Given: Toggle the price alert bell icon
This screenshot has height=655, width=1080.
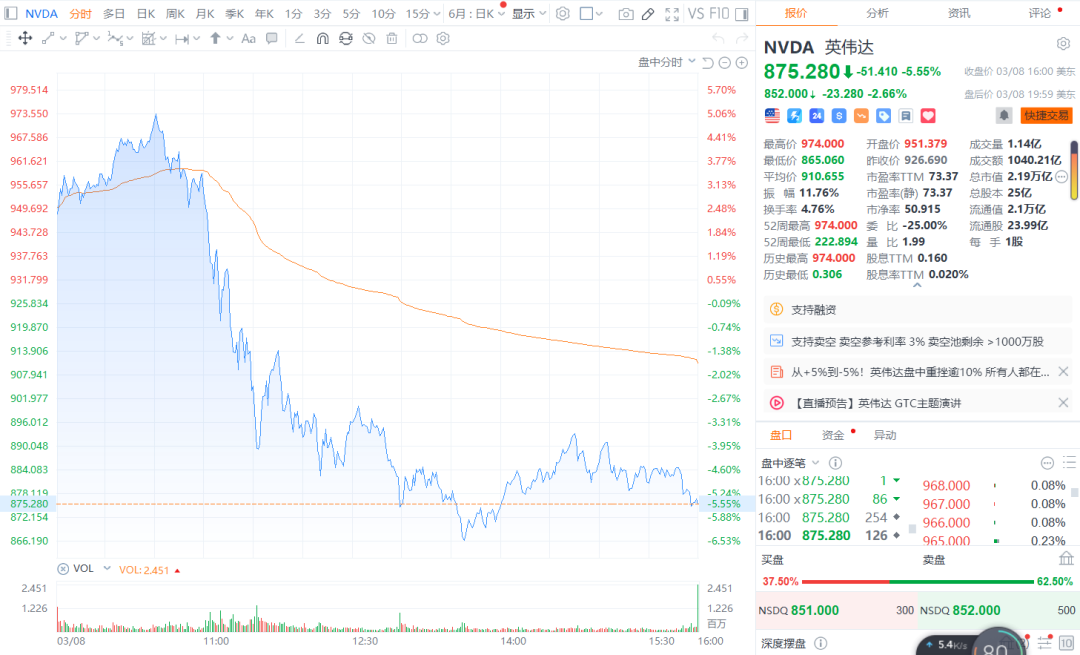Looking at the screenshot, I should [x=1004, y=116].
